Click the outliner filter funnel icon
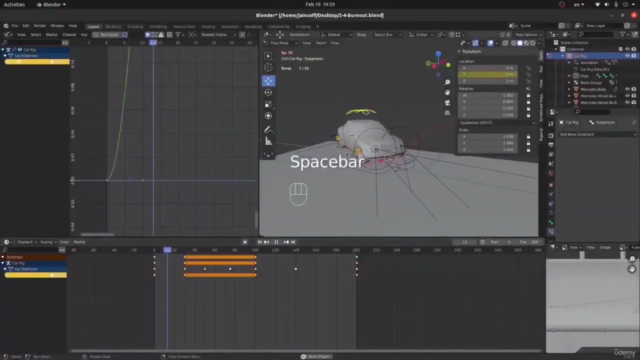This screenshot has width=640, height=360. (x=622, y=35)
